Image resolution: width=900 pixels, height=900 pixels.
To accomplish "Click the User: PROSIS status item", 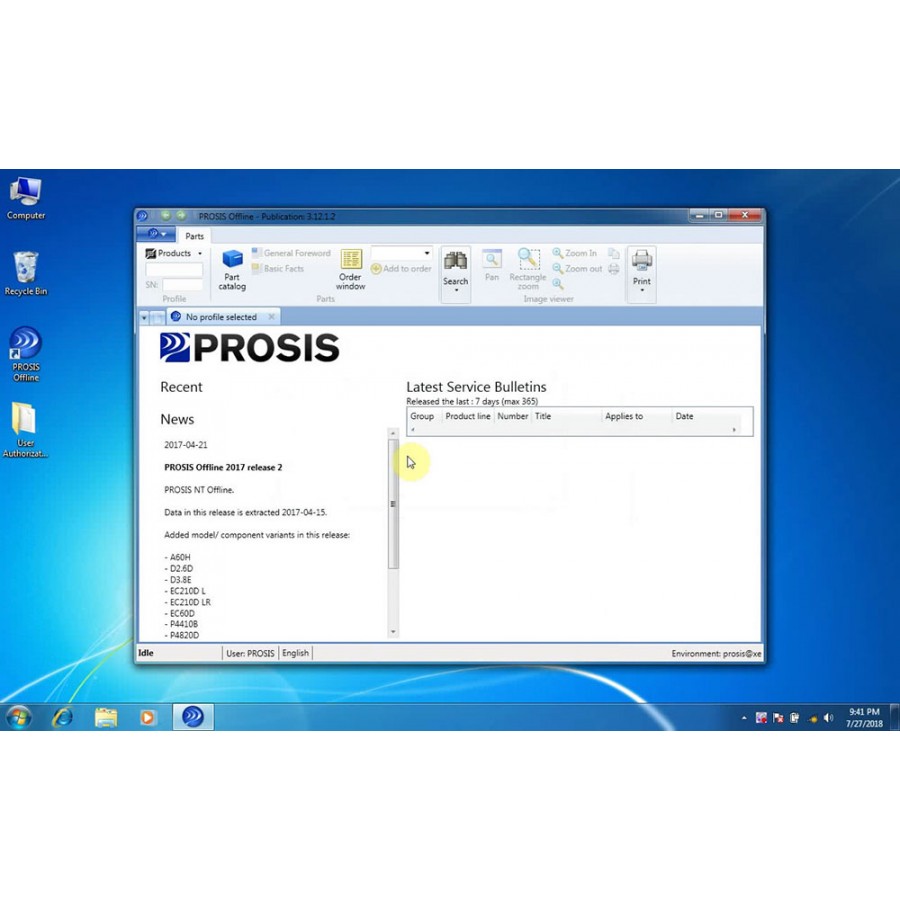I will (250, 653).
